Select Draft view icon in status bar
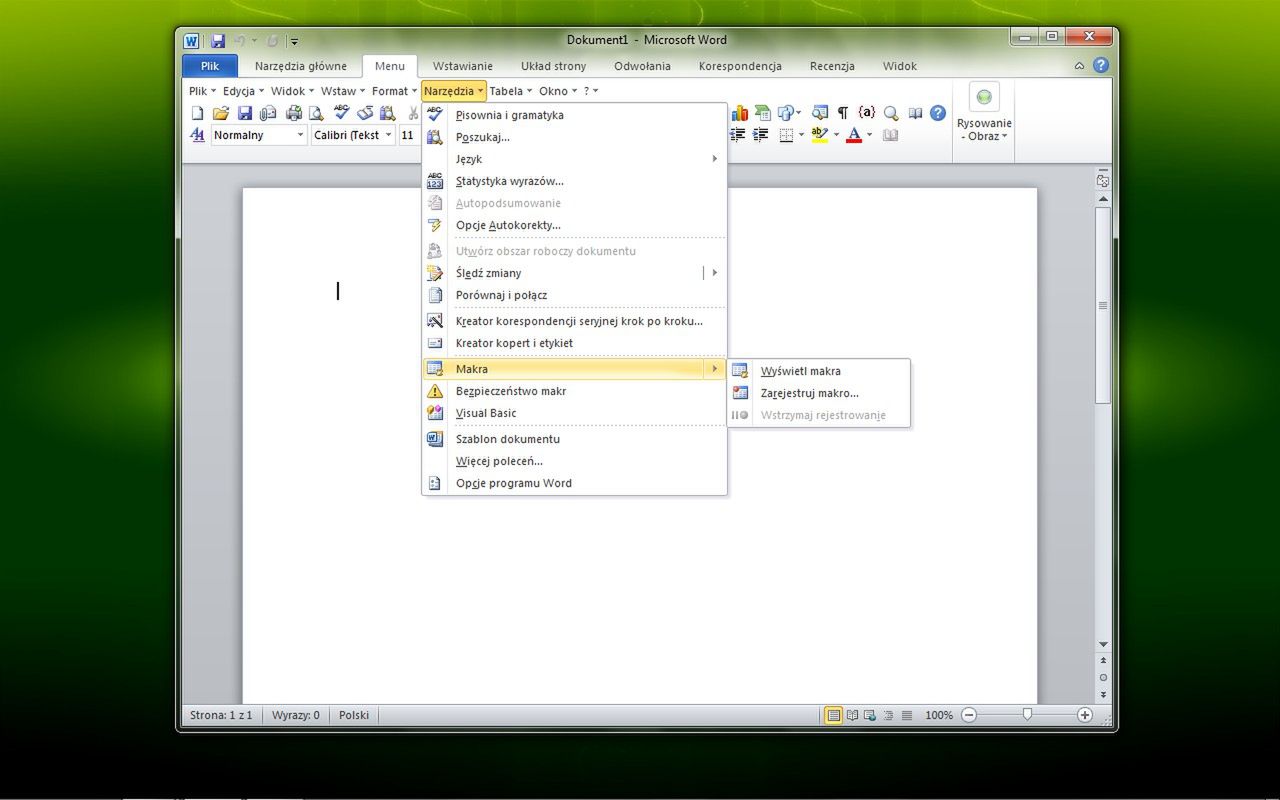This screenshot has height=800, width=1280. coord(907,715)
